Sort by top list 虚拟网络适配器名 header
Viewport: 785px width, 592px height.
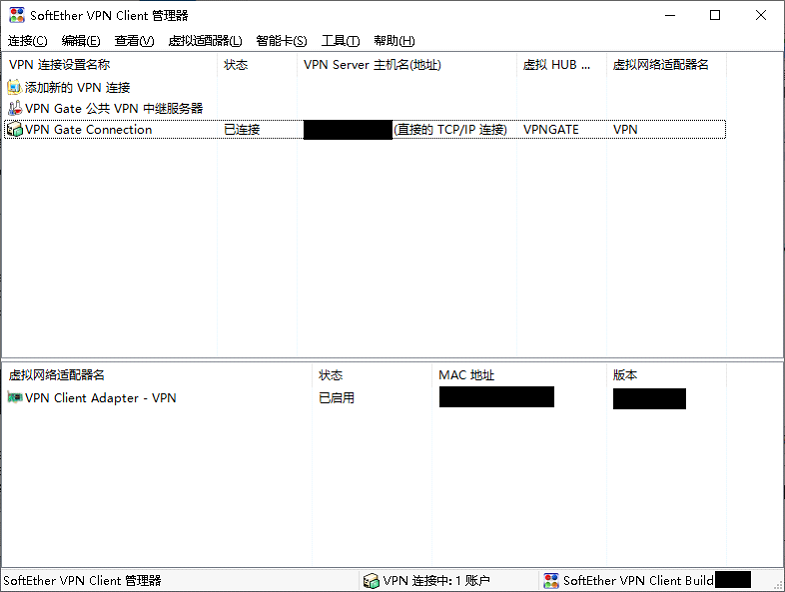666,65
